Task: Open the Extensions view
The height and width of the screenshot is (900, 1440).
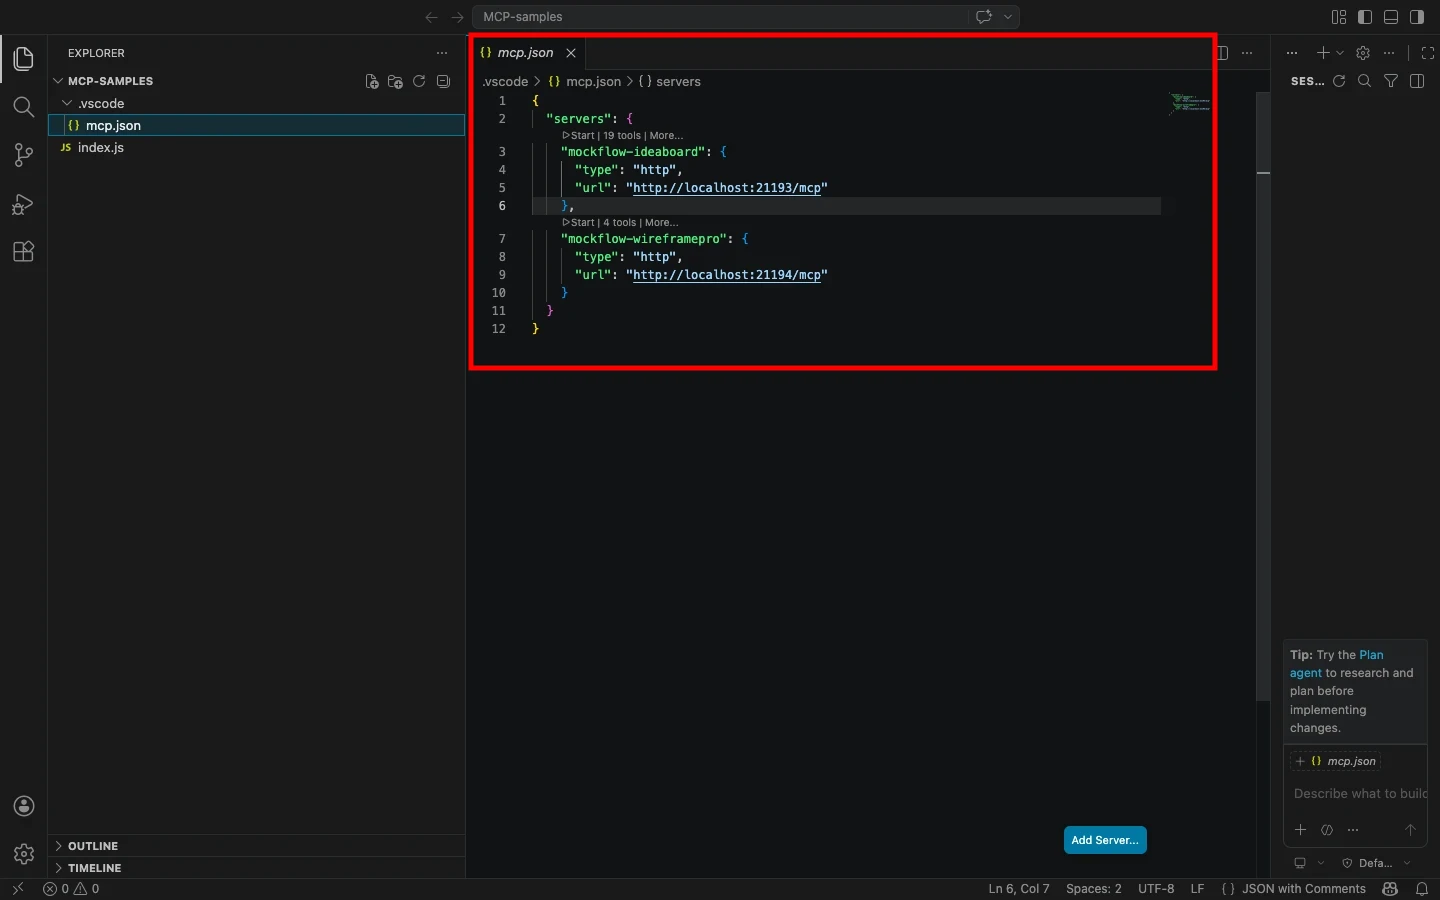Action: click(23, 251)
